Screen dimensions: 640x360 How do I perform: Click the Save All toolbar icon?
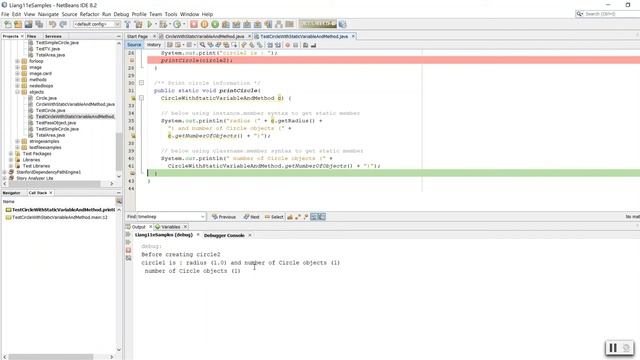39,24
